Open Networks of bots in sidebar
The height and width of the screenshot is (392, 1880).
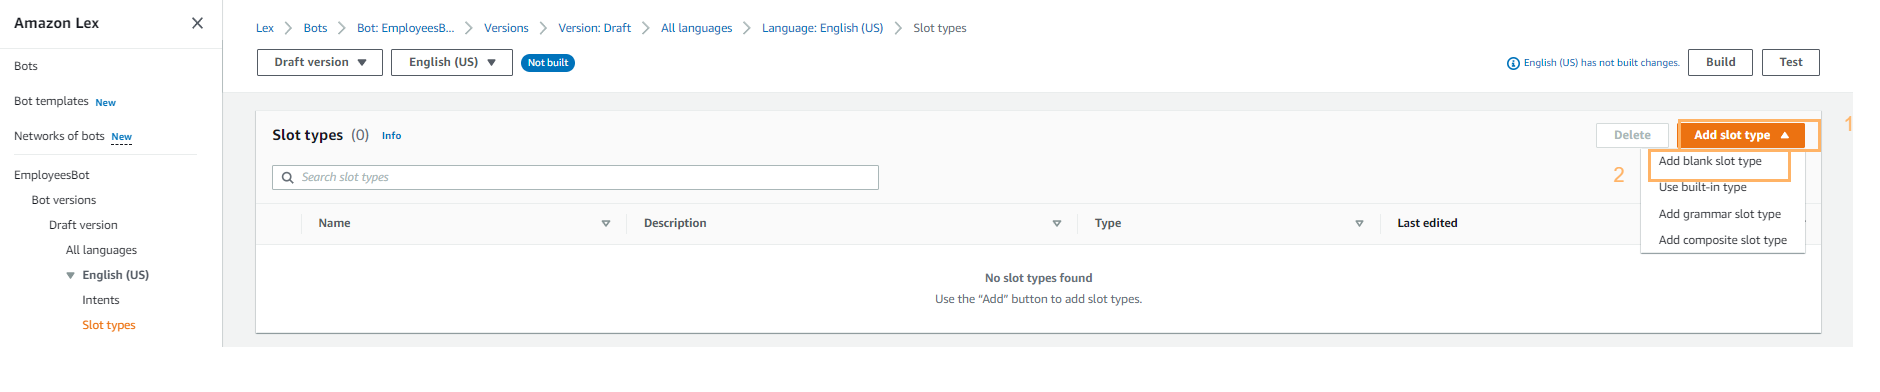coord(59,136)
